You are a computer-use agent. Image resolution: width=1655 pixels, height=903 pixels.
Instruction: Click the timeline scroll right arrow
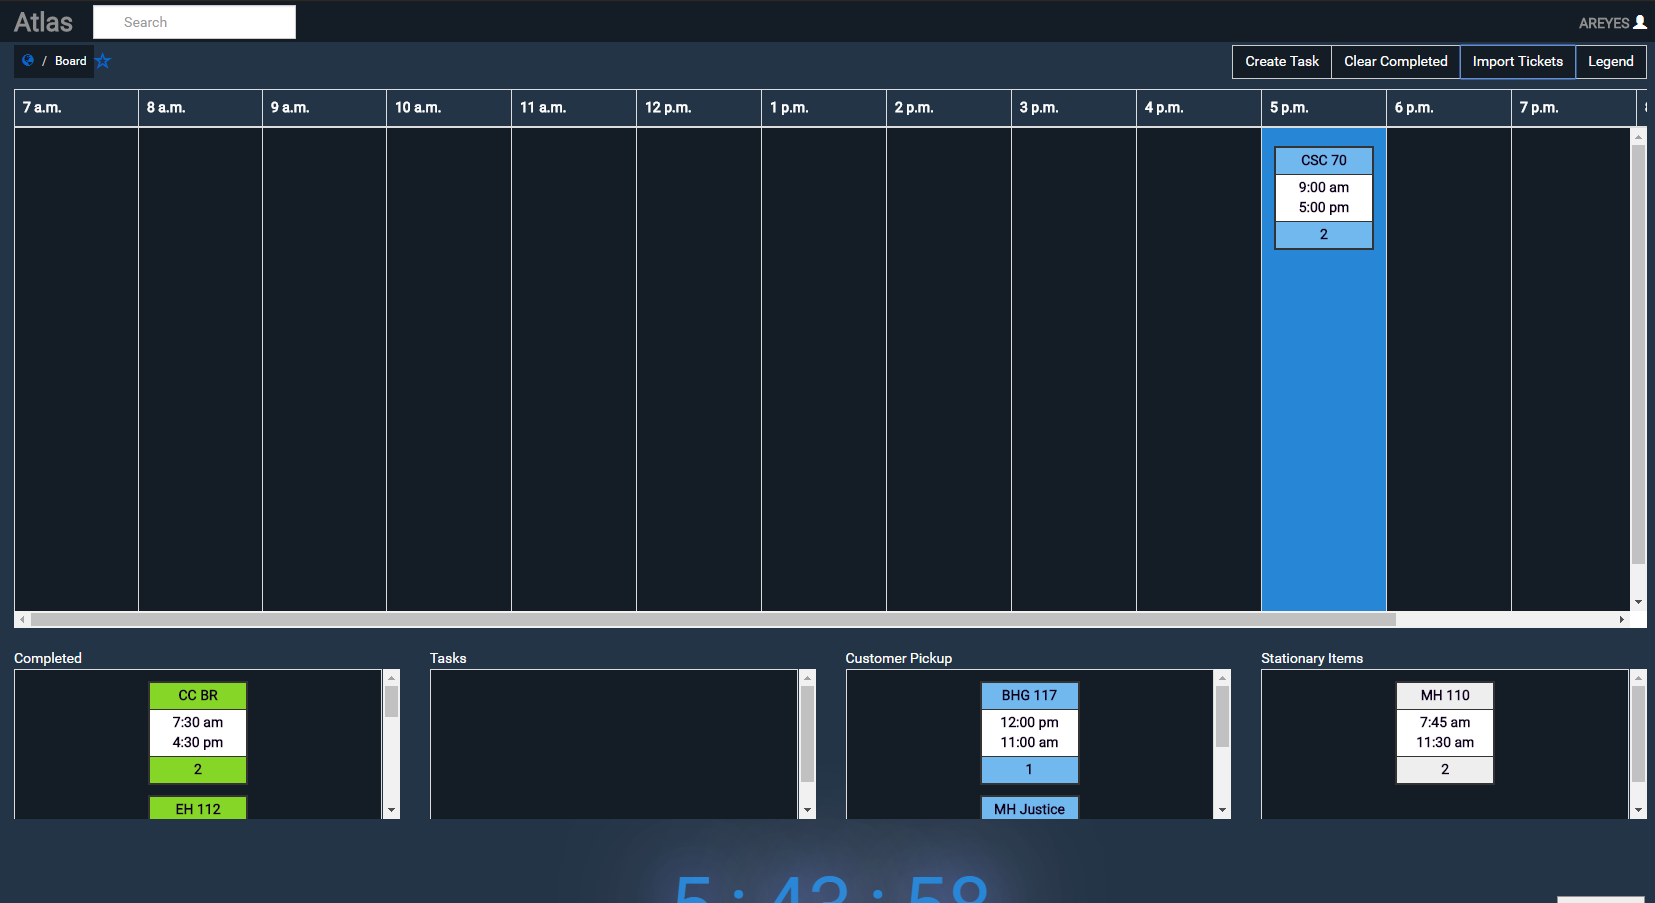click(1622, 620)
